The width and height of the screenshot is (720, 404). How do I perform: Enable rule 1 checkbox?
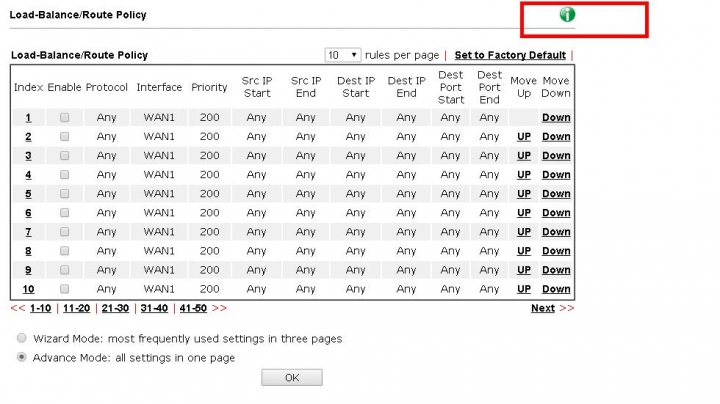pyautogui.click(x=64, y=118)
